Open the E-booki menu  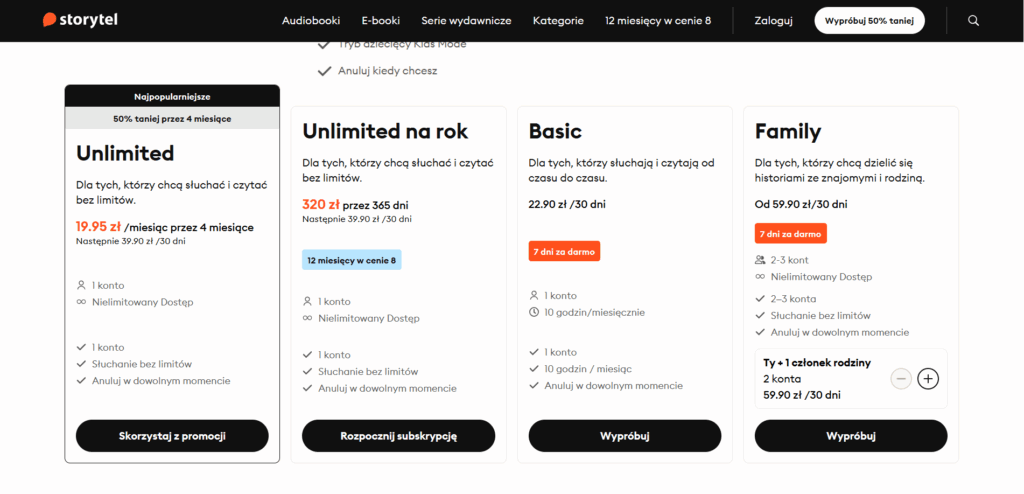(x=380, y=20)
